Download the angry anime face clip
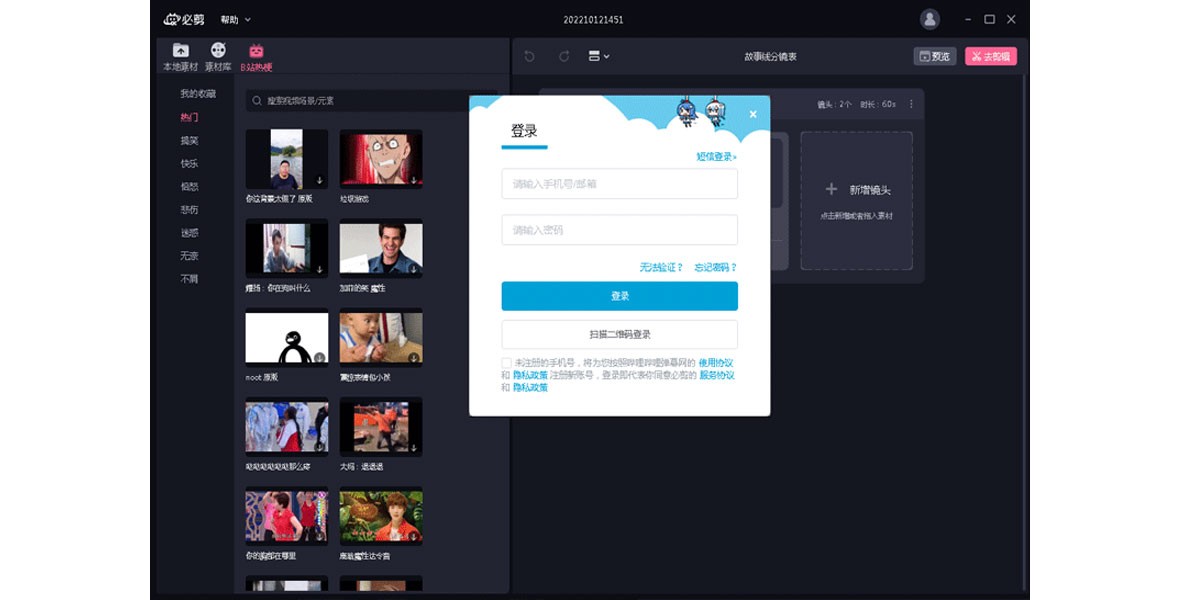Viewport: 1200px width, 600px height. click(x=413, y=181)
